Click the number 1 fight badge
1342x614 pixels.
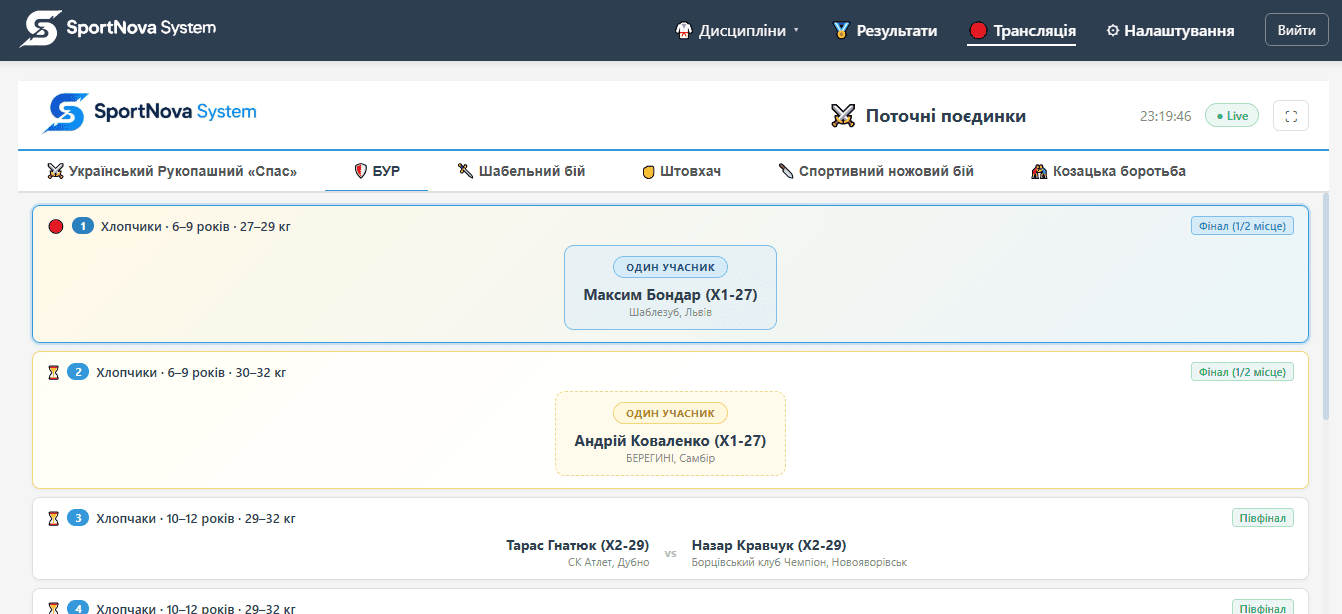[83, 226]
